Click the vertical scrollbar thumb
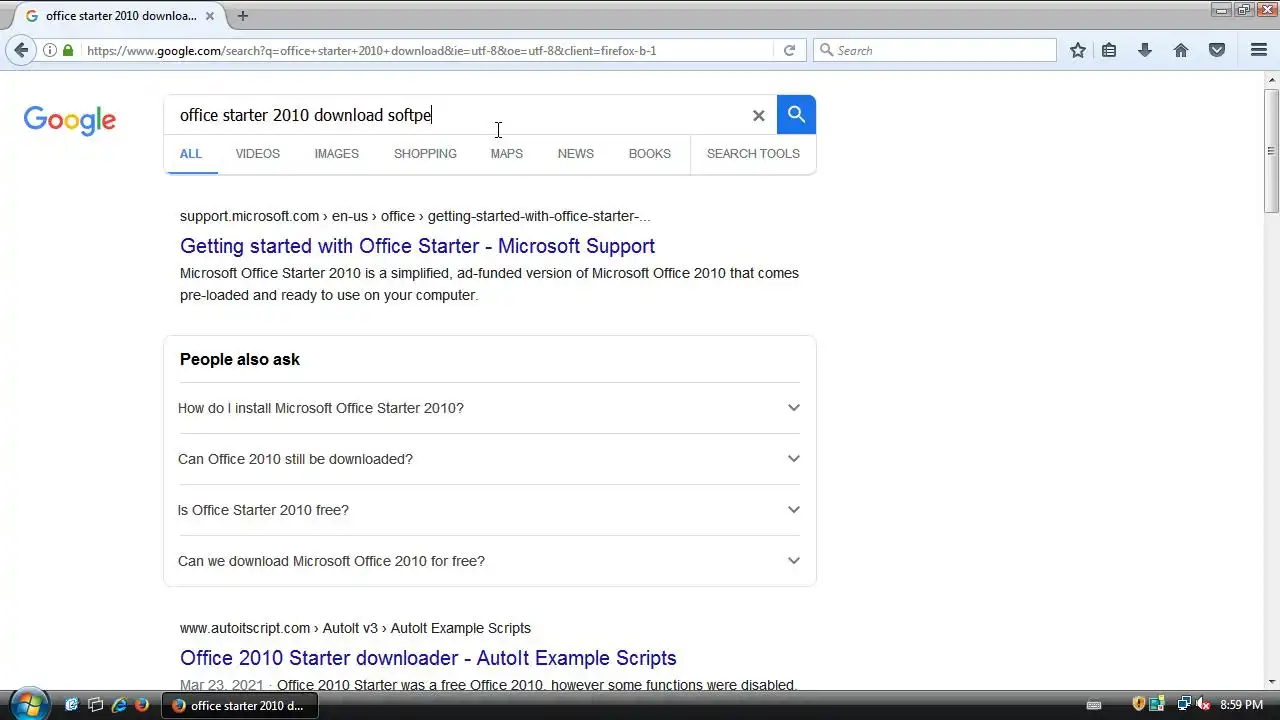1280x720 pixels. [x=1271, y=150]
